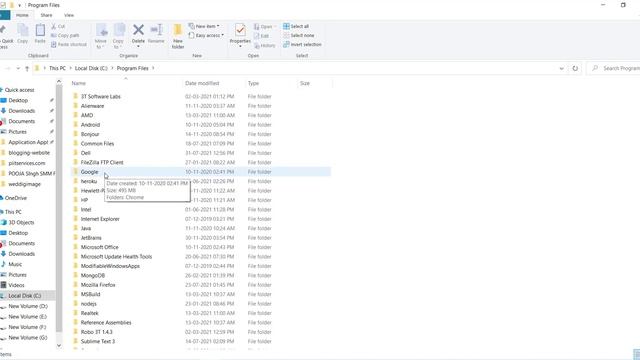
Task: Click the 3D Objects sidebar icon
Action: tap(4, 222)
